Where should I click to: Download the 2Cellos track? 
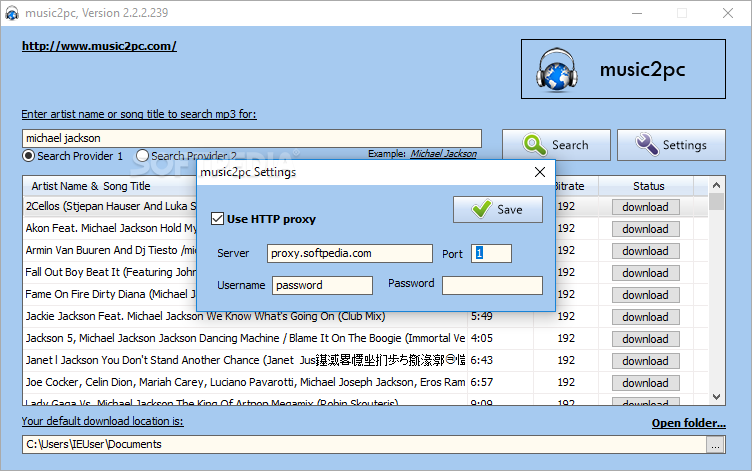click(x=646, y=207)
